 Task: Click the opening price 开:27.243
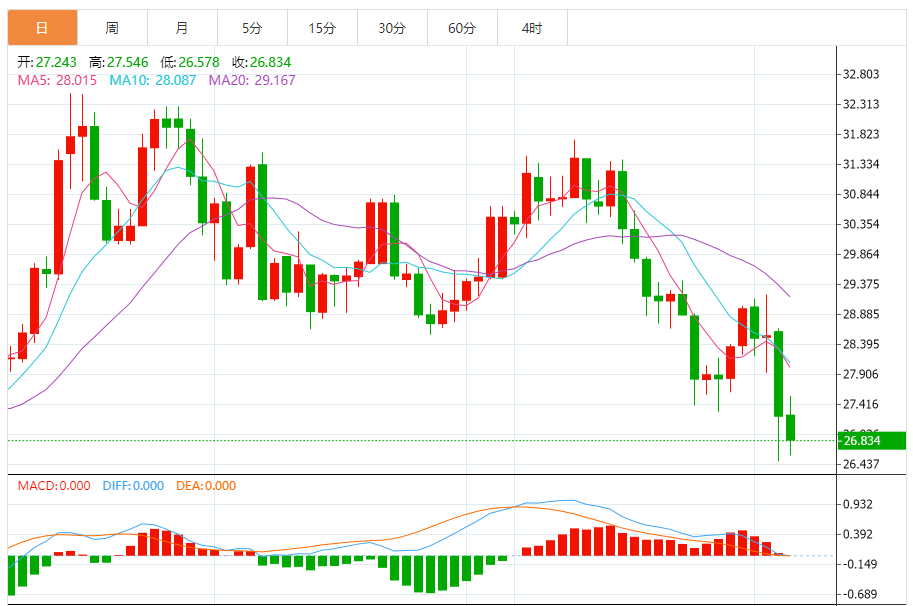47,62
